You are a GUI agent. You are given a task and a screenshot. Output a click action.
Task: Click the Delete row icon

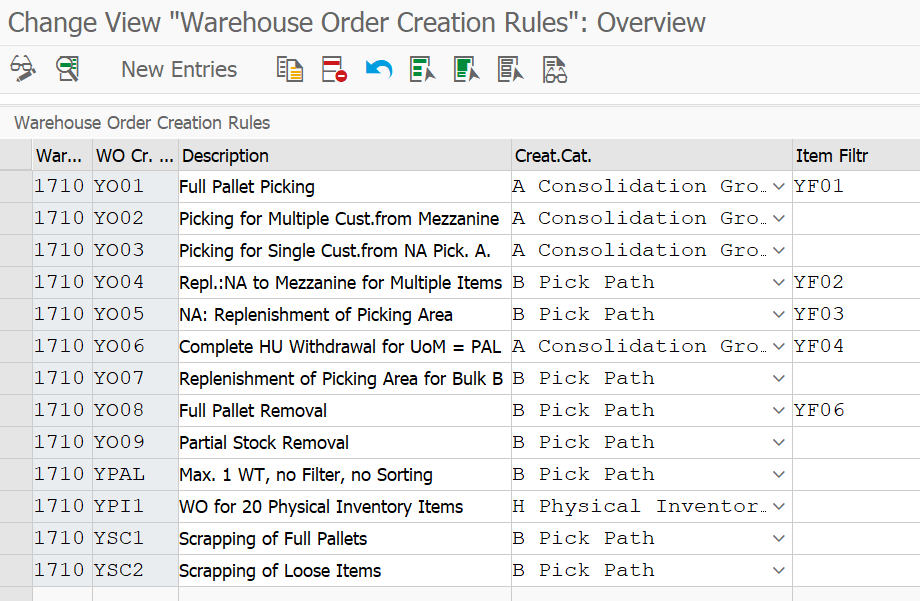click(x=334, y=69)
